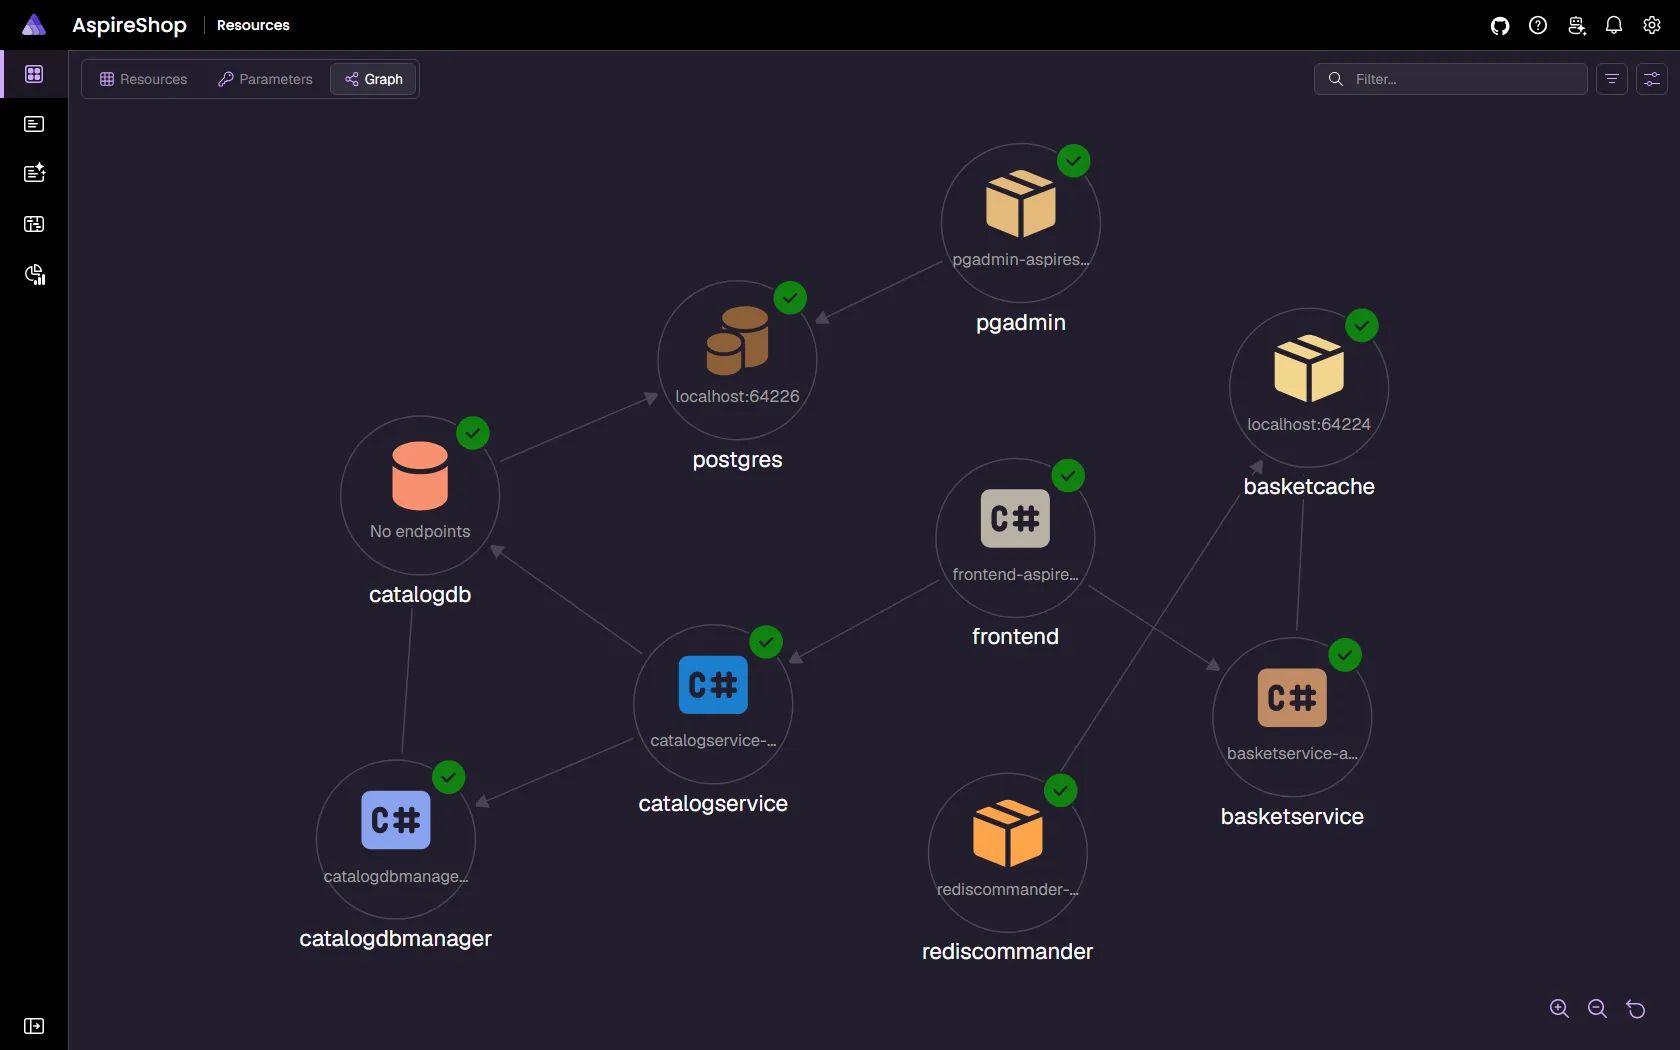Select the postgres database server icon
Viewport: 1680px width, 1050px height.
[x=738, y=341]
